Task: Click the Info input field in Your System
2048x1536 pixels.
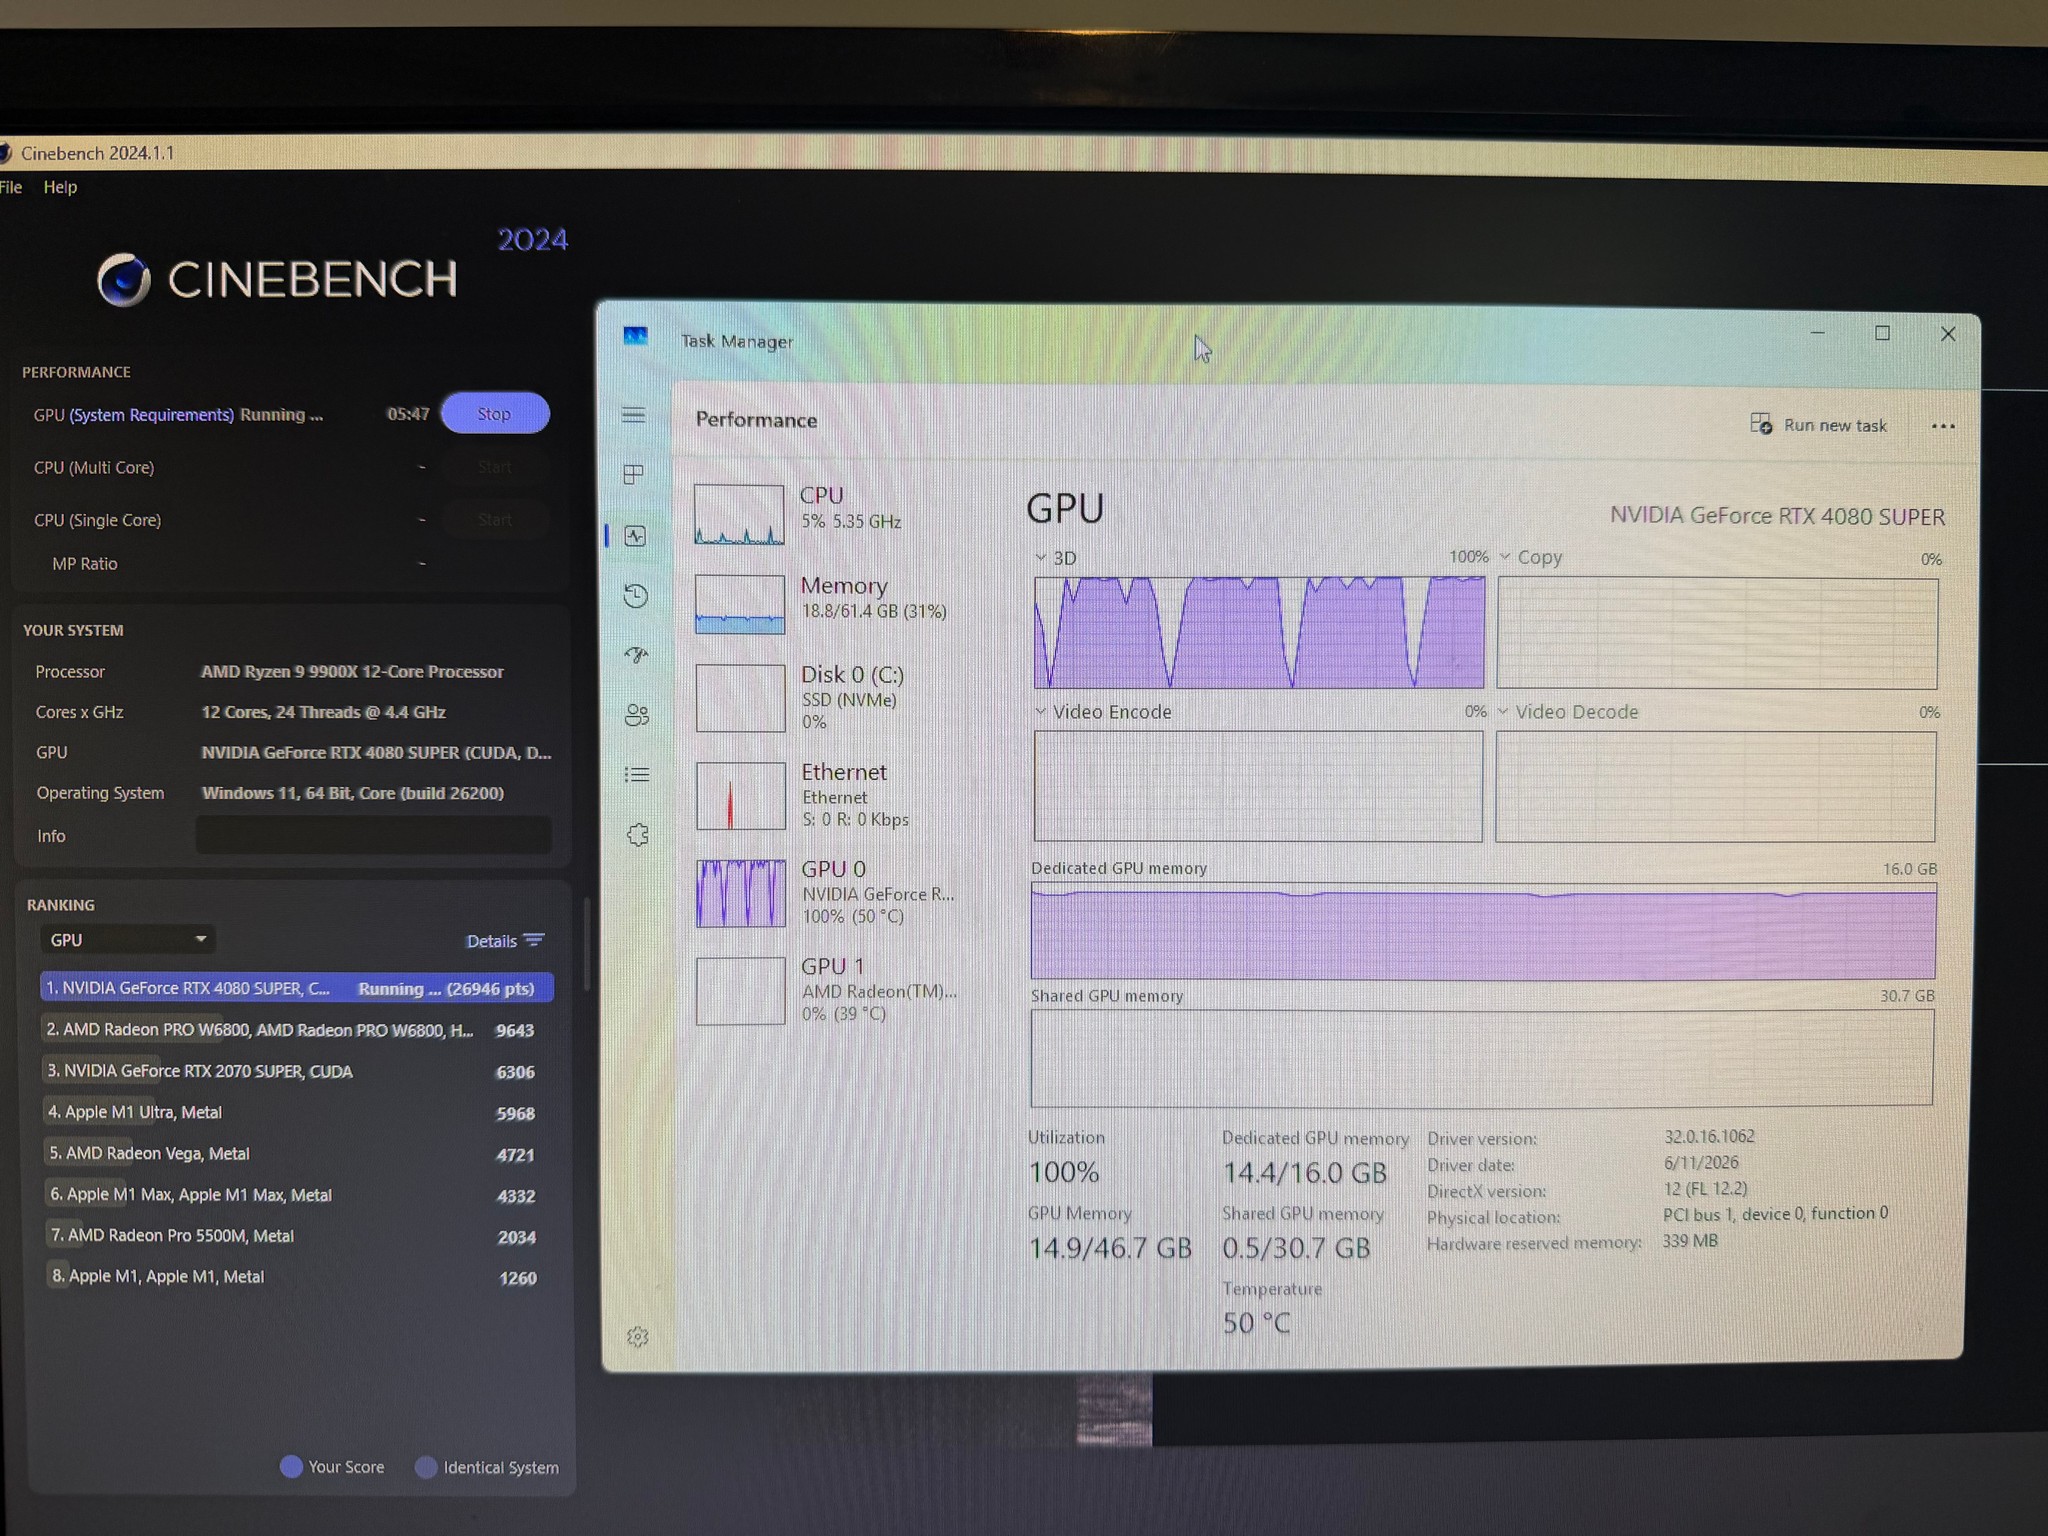Action: point(373,835)
